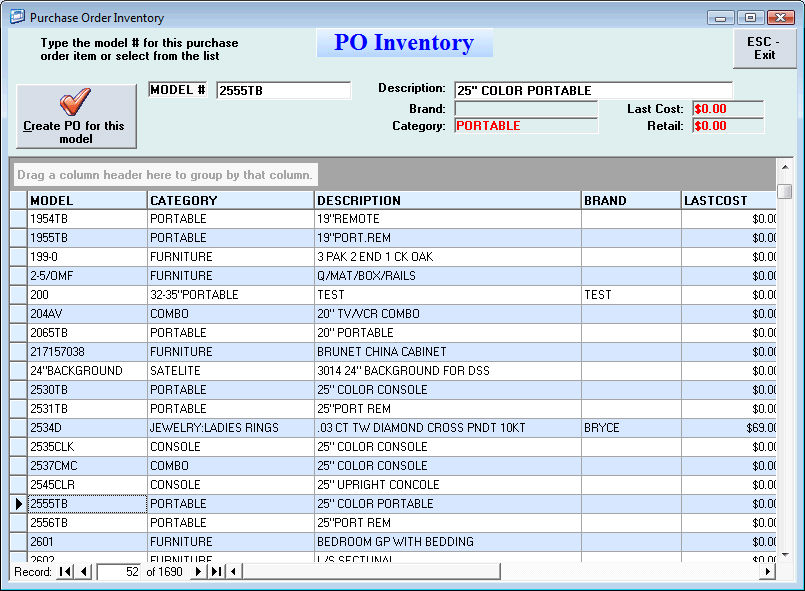Click the CATEGORY column header
Viewport: 805px width, 591px height.
[x=230, y=200]
